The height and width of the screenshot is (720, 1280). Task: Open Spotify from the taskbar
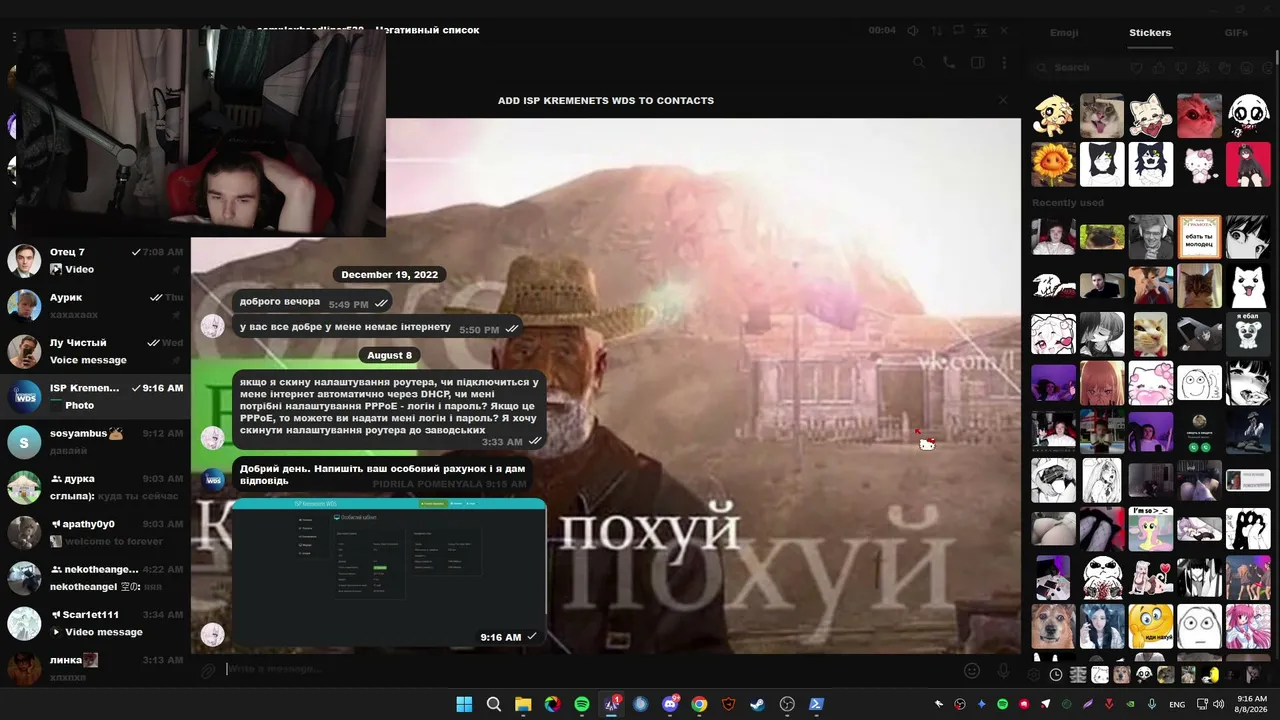click(582, 704)
